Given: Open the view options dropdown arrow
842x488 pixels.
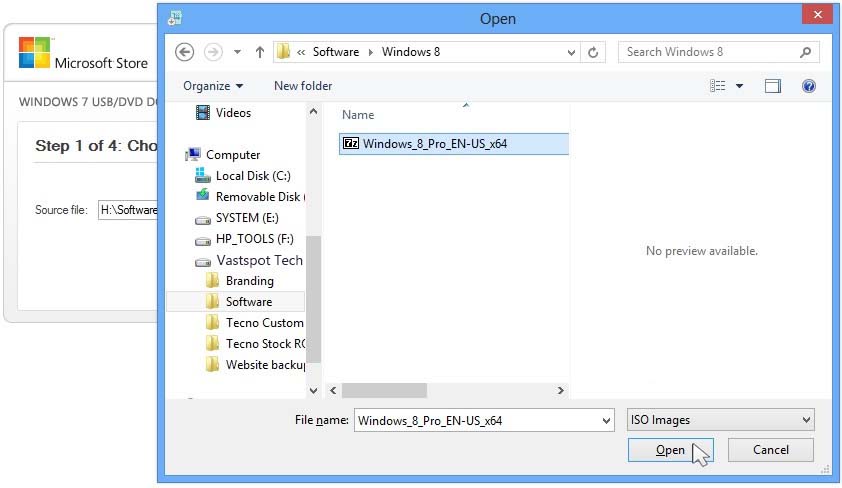Looking at the screenshot, I should tap(739, 86).
